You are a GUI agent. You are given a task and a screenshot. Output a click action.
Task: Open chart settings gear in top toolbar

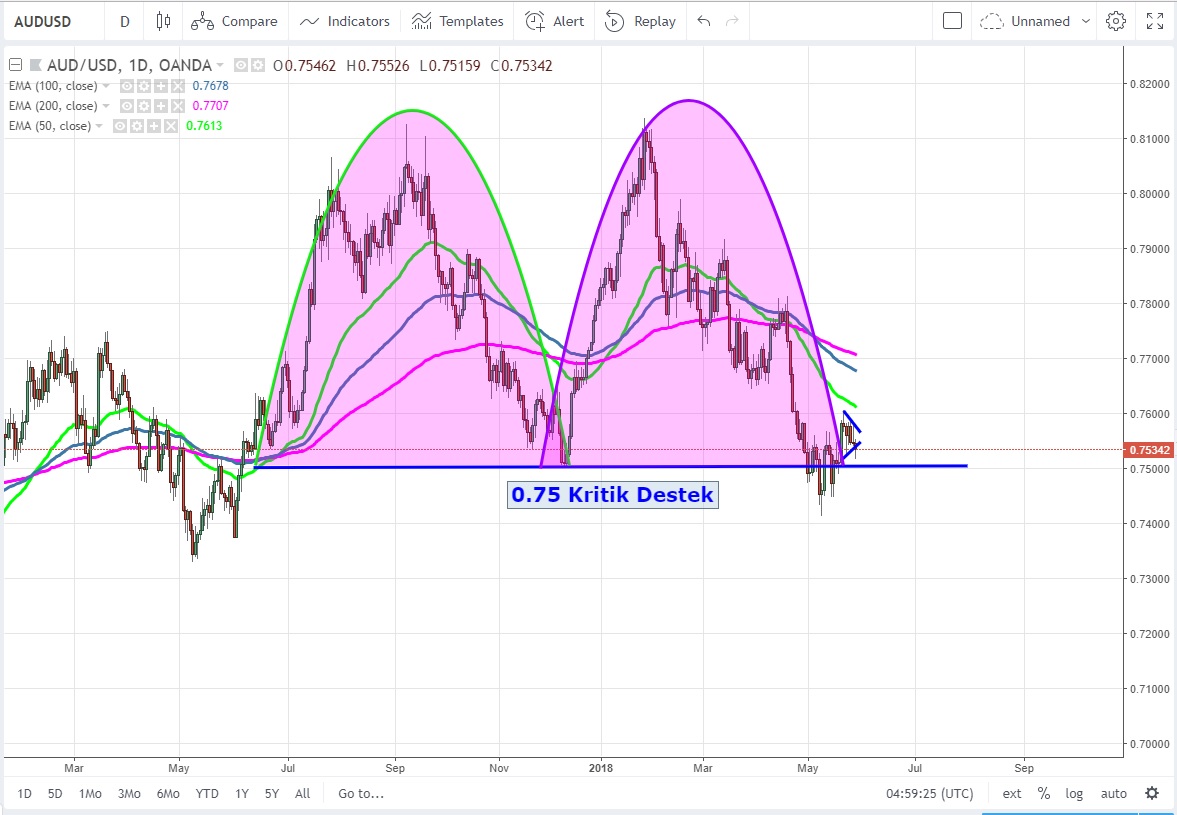click(1116, 21)
